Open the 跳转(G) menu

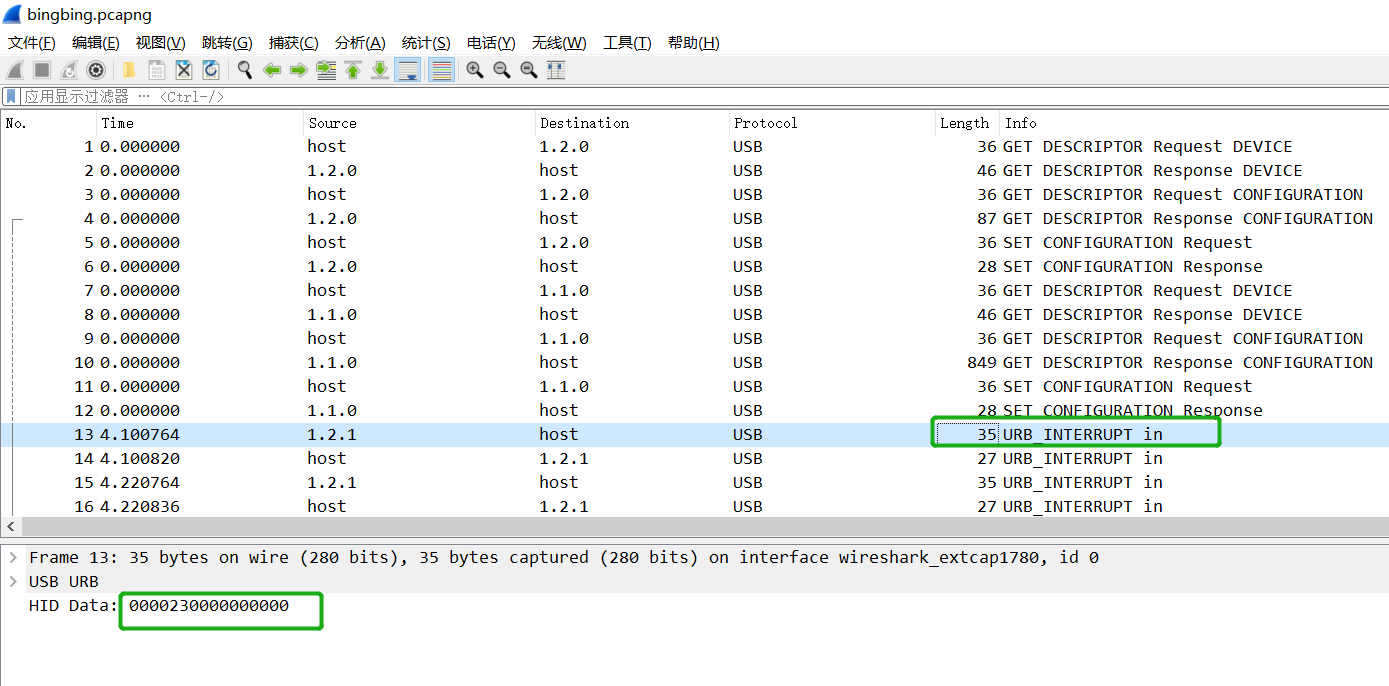pyautogui.click(x=227, y=43)
